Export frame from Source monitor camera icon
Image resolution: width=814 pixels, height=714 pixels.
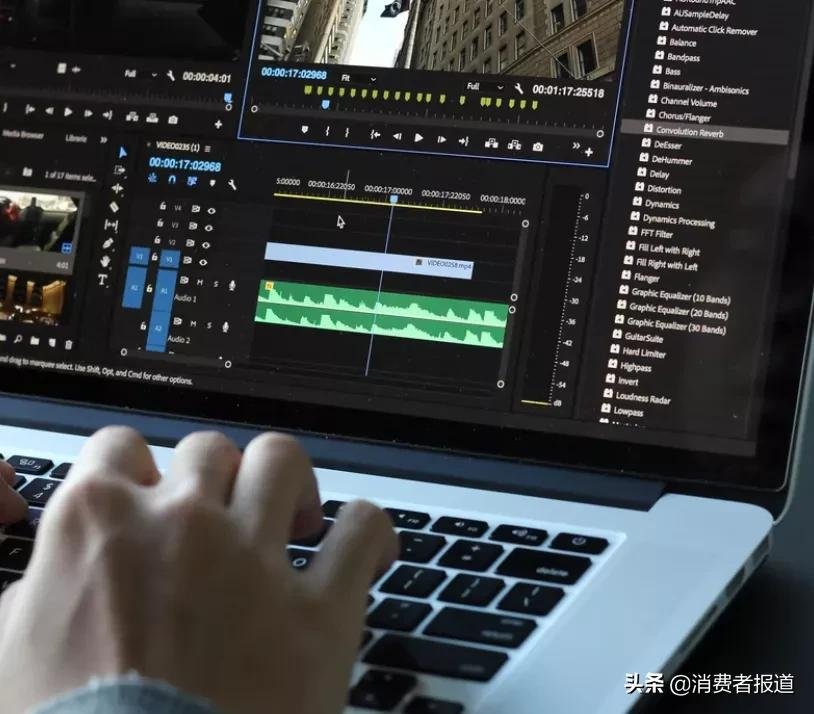173,120
